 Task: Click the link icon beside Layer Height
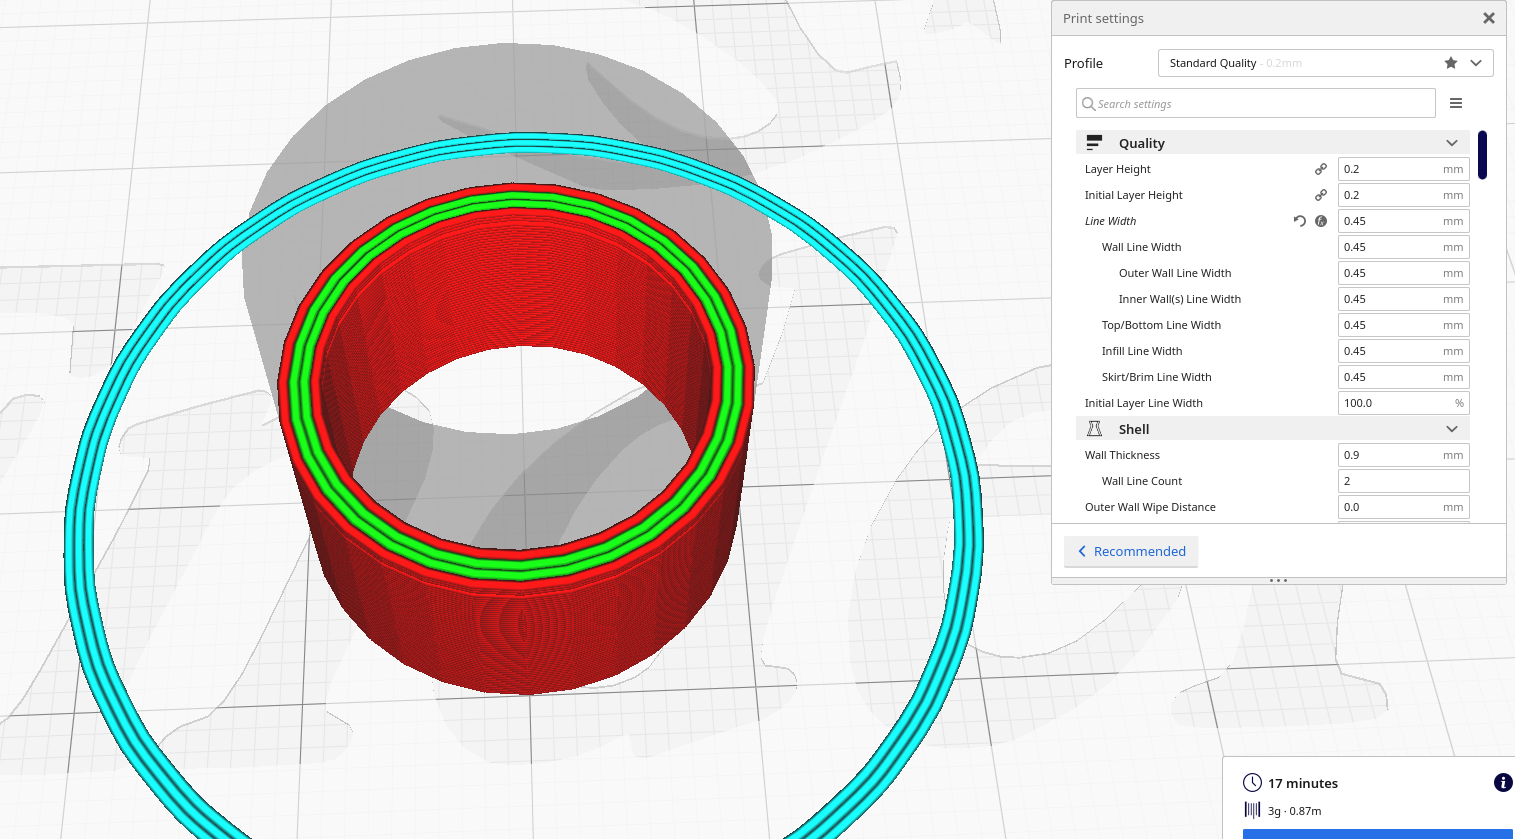1320,169
